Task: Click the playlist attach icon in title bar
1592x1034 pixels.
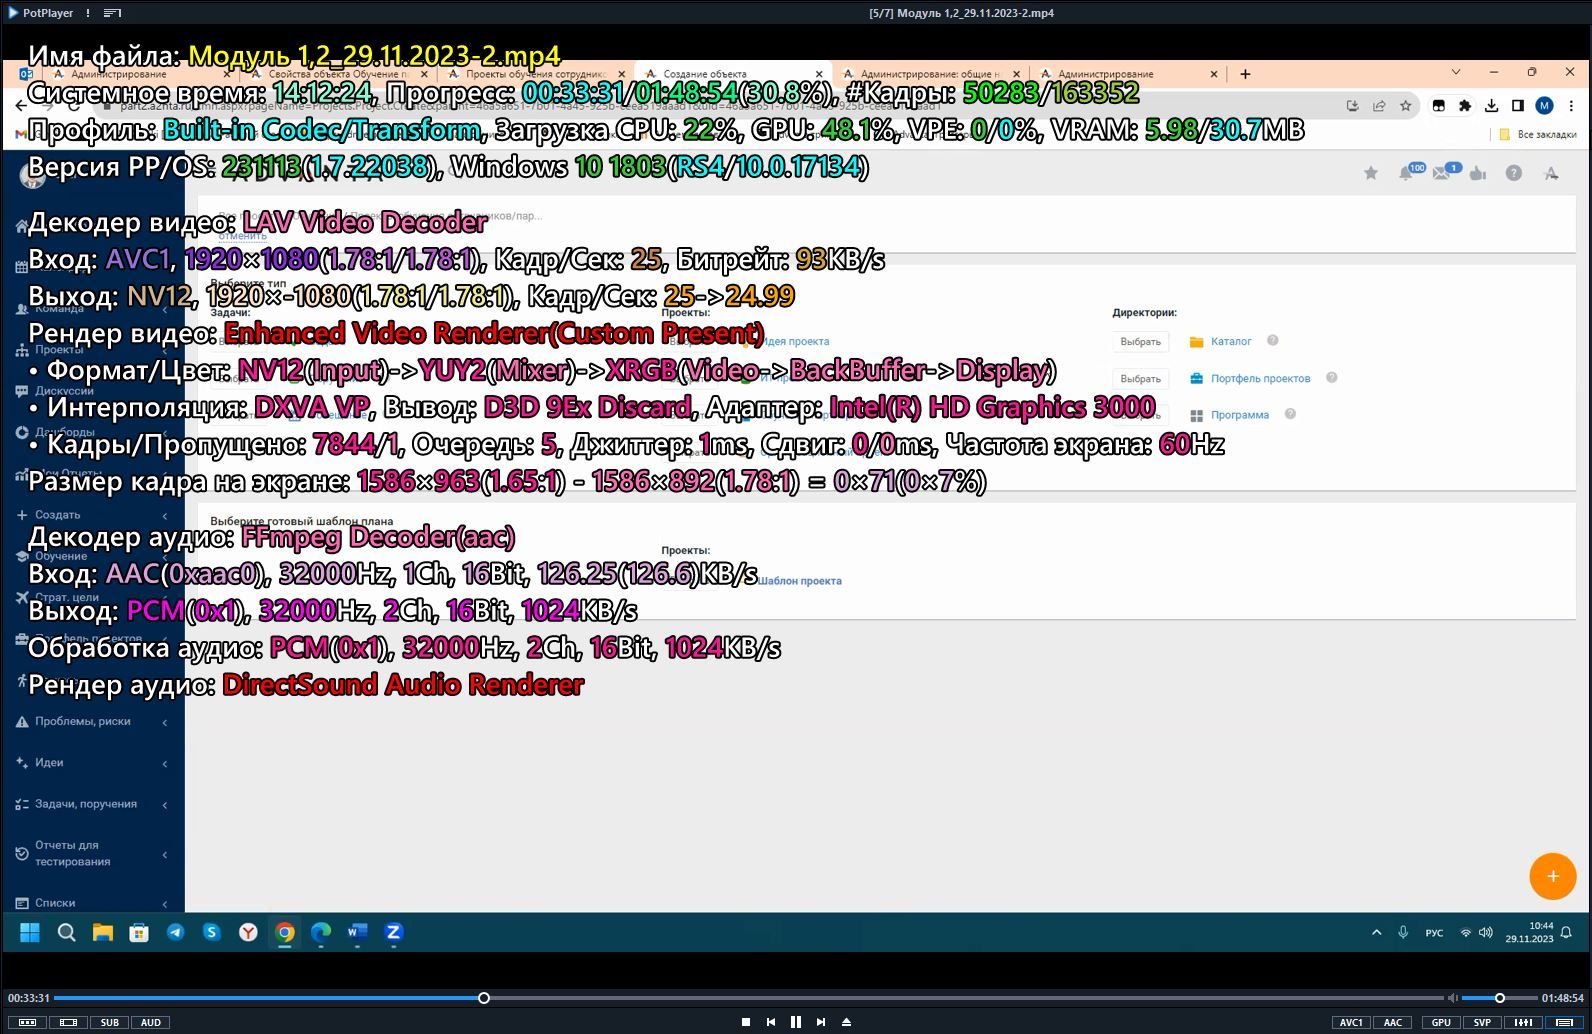Action: [x=112, y=13]
